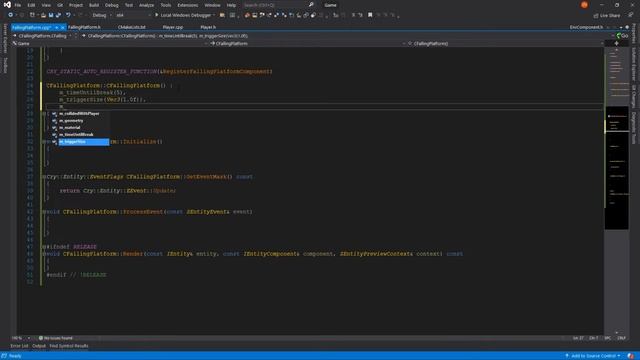Collapse the ProcessEvent function block
Screen dimensions: 640x360
pos(44,212)
